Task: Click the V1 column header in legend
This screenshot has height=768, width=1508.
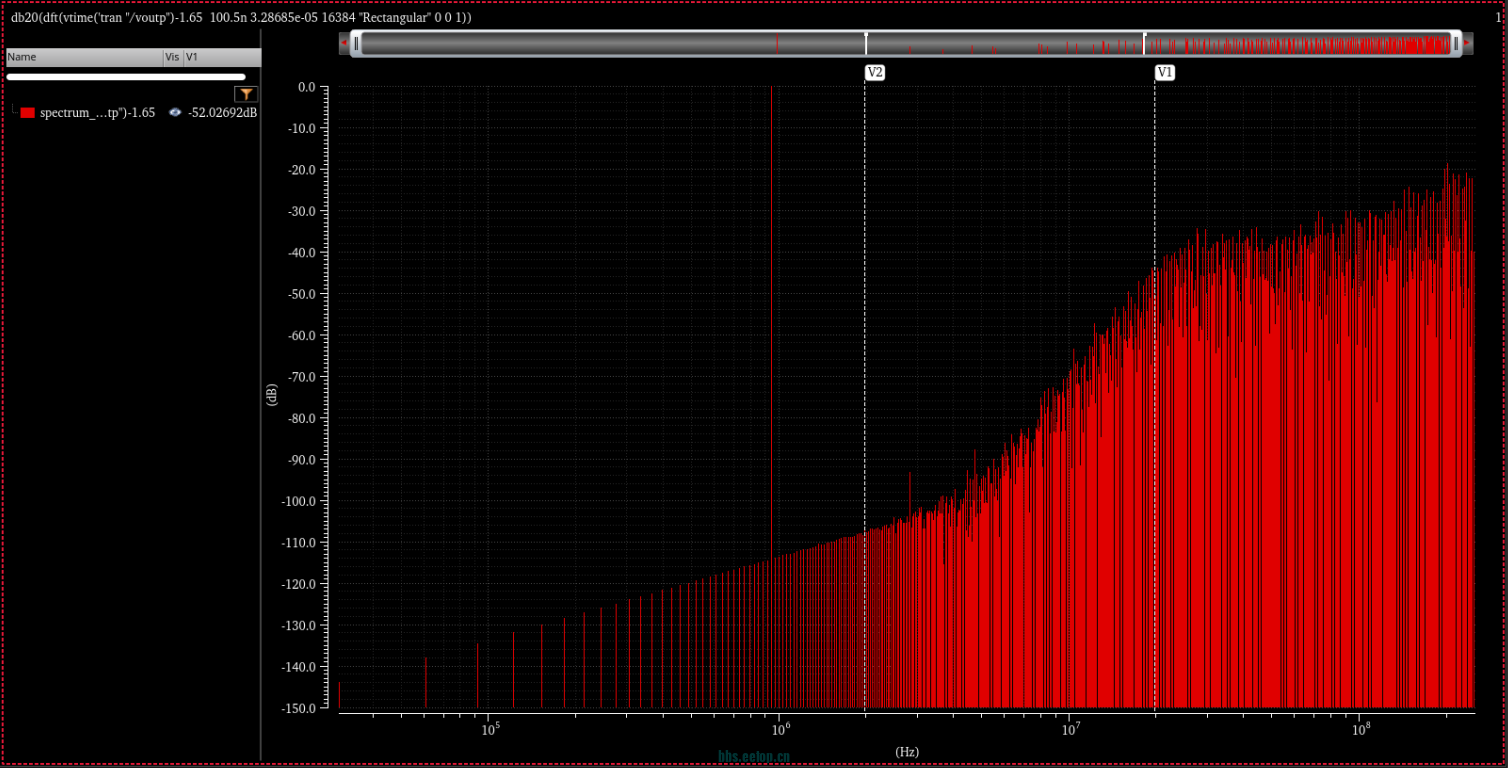Action: coord(192,57)
